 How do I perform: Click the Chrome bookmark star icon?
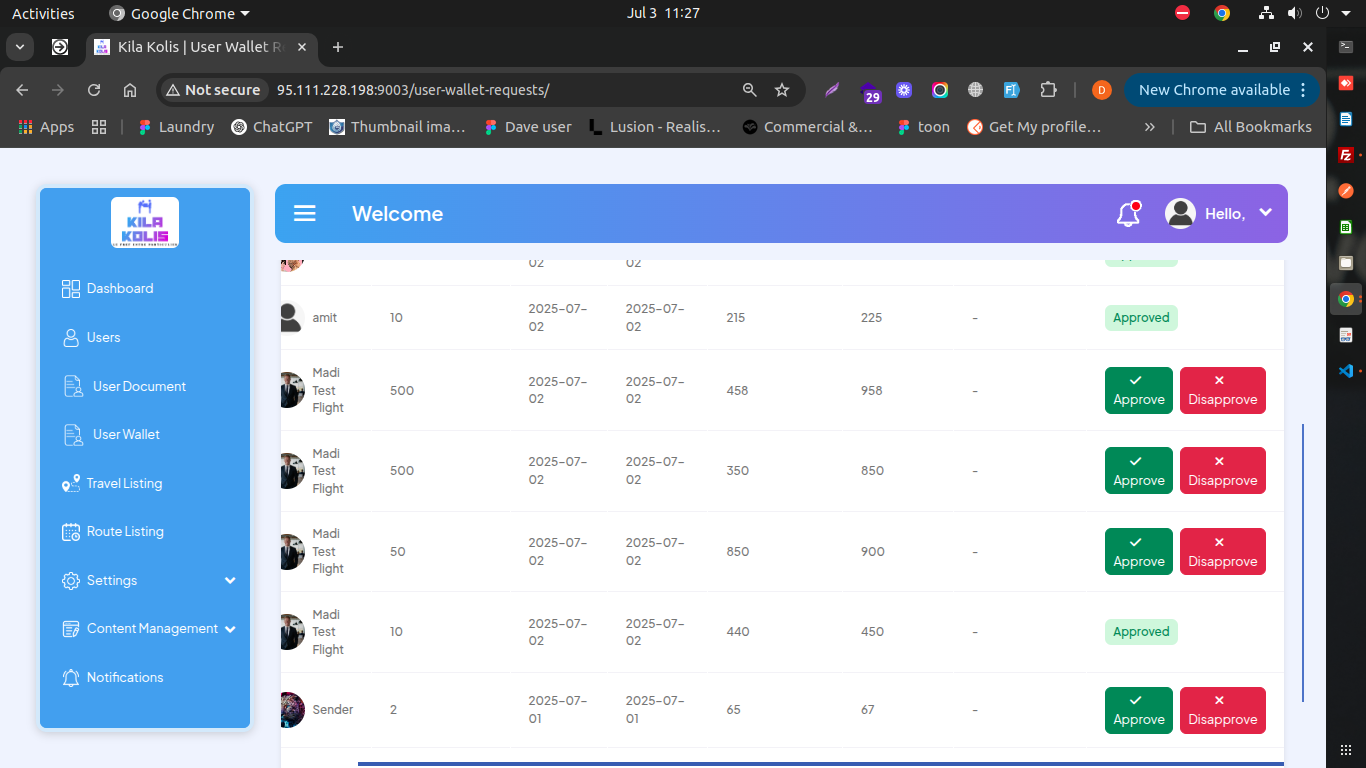click(782, 90)
